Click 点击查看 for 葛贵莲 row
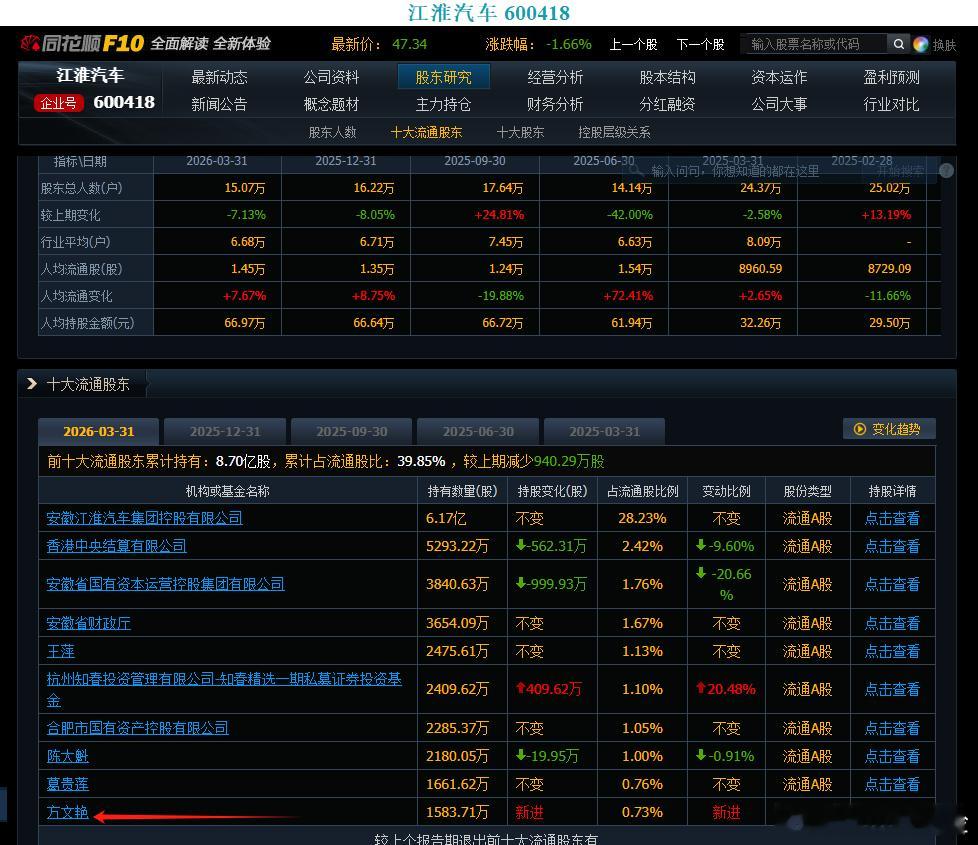Image resolution: width=978 pixels, height=845 pixels. point(892,785)
